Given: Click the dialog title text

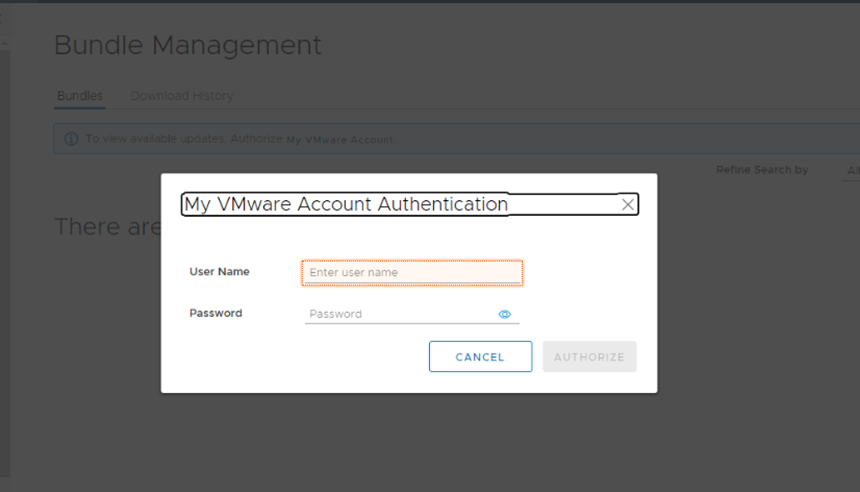Looking at the screenshot, I should tap(346, 204).
